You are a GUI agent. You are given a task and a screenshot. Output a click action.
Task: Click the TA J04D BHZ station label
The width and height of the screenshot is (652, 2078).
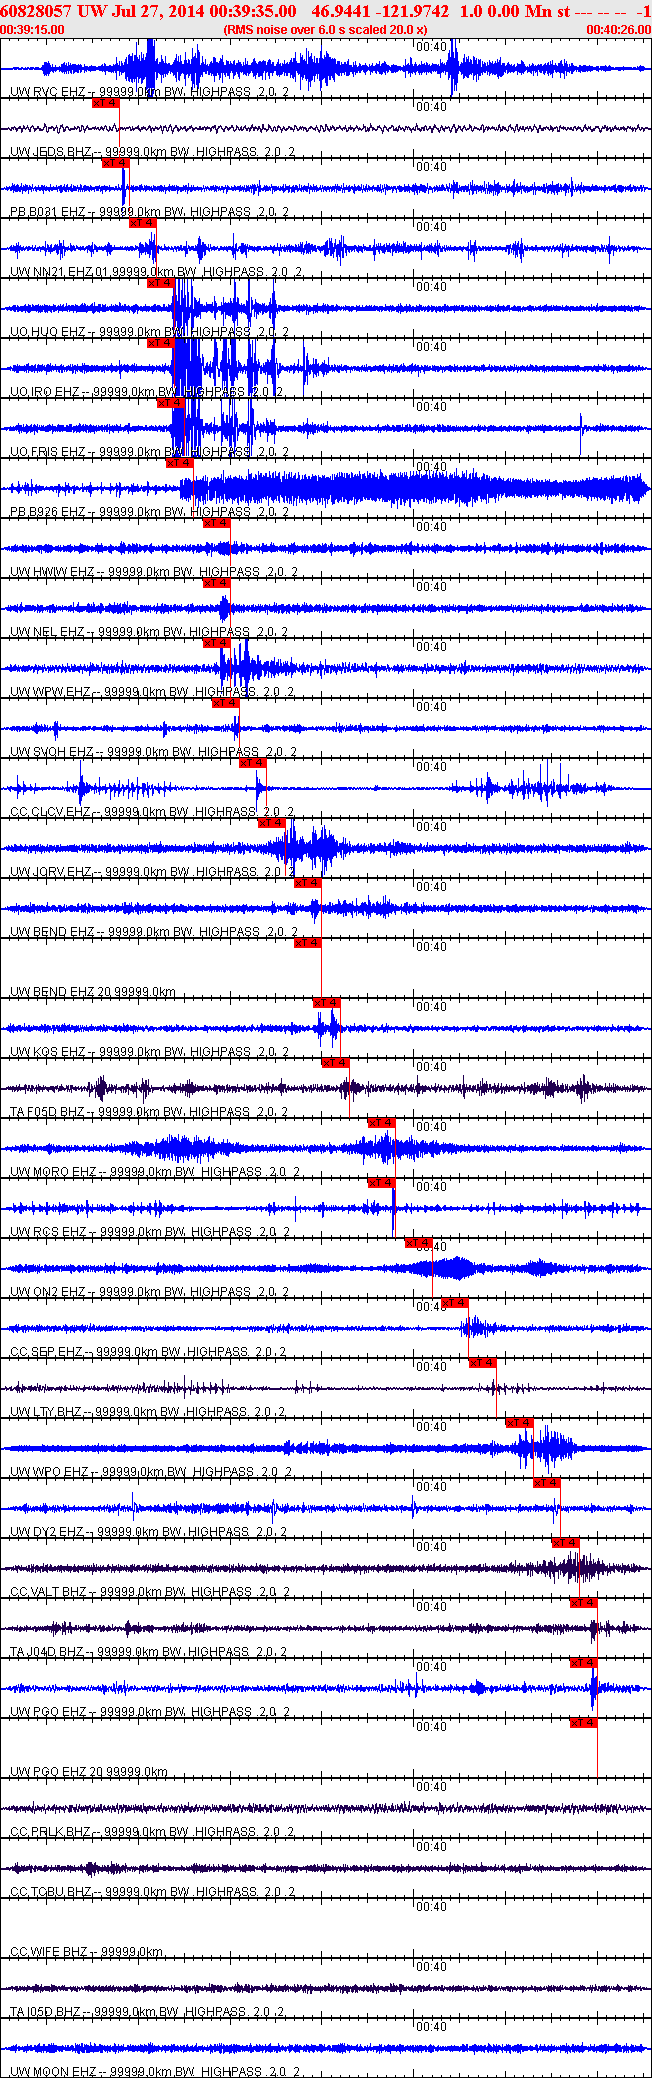(150, 1652)
